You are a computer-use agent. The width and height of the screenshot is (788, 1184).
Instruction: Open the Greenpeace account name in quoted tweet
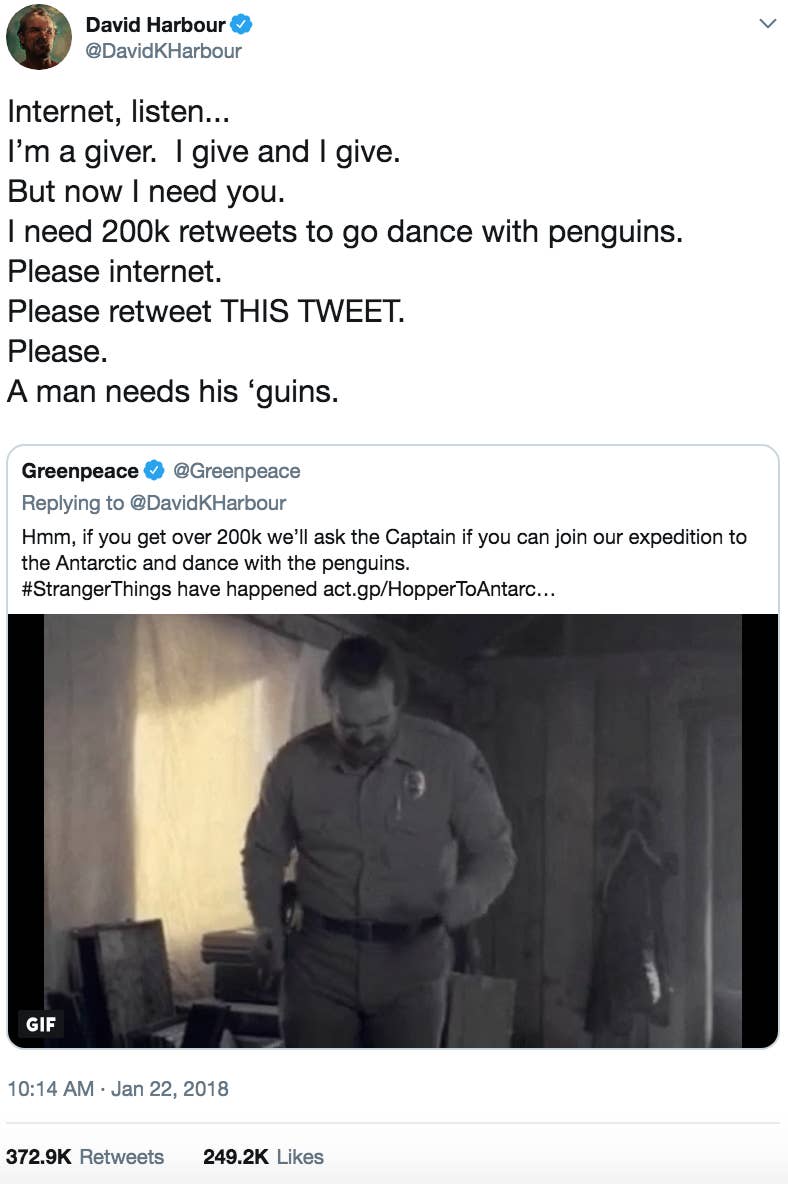tap(80, 470)
